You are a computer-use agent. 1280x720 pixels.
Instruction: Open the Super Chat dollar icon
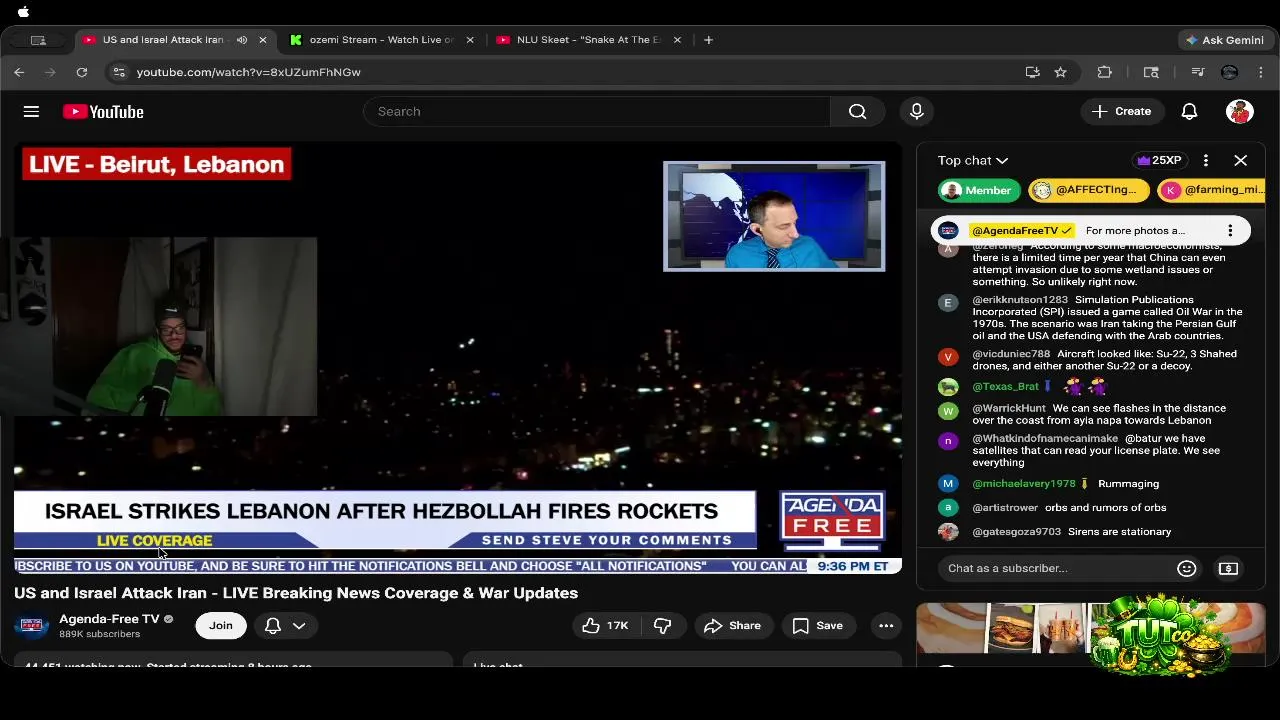point(1228,568)
